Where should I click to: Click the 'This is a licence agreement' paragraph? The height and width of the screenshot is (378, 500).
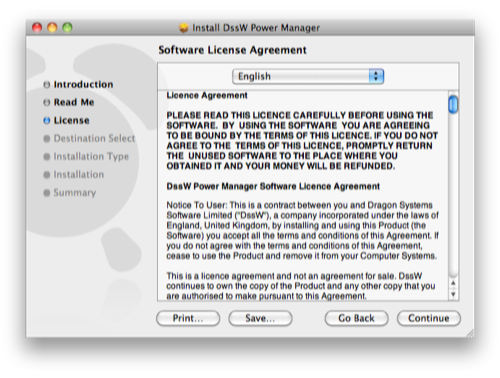pos(301,286)
